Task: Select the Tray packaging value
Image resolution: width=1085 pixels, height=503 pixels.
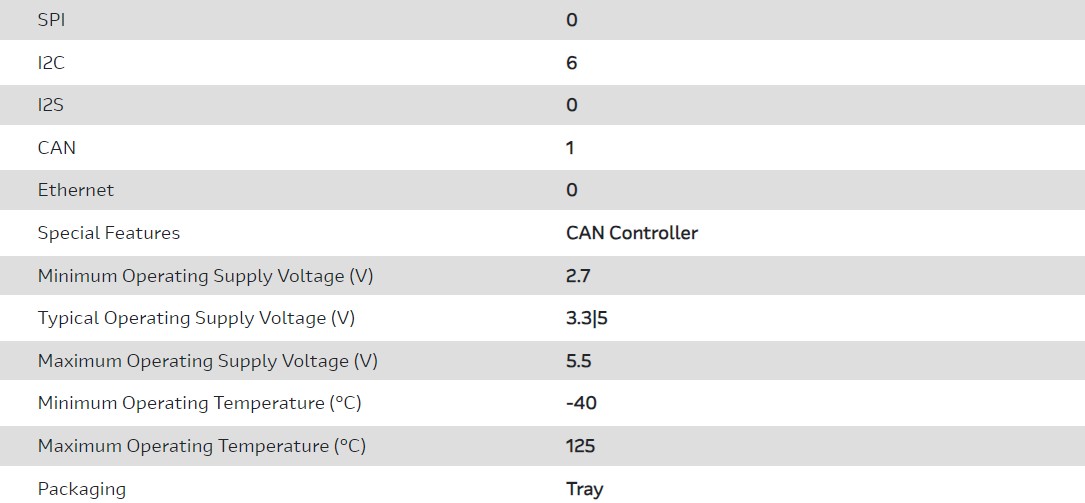Action: (x=585, y=489)
